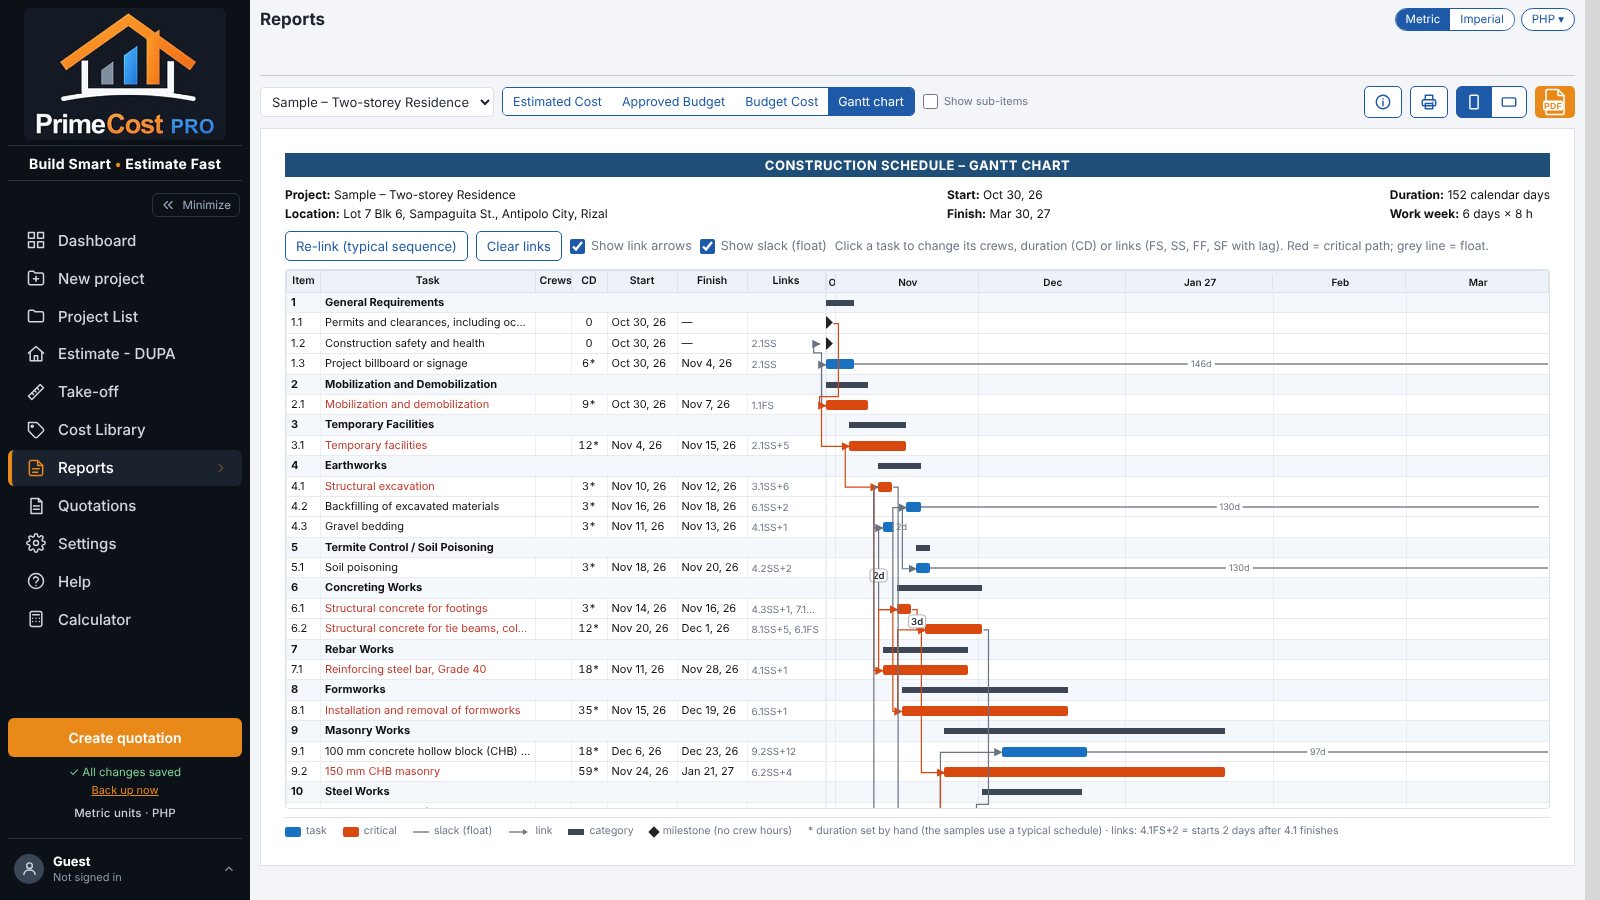Click the Mobilization and demobilization task
Screen dimensions: 1600x900
pos(407,404)
